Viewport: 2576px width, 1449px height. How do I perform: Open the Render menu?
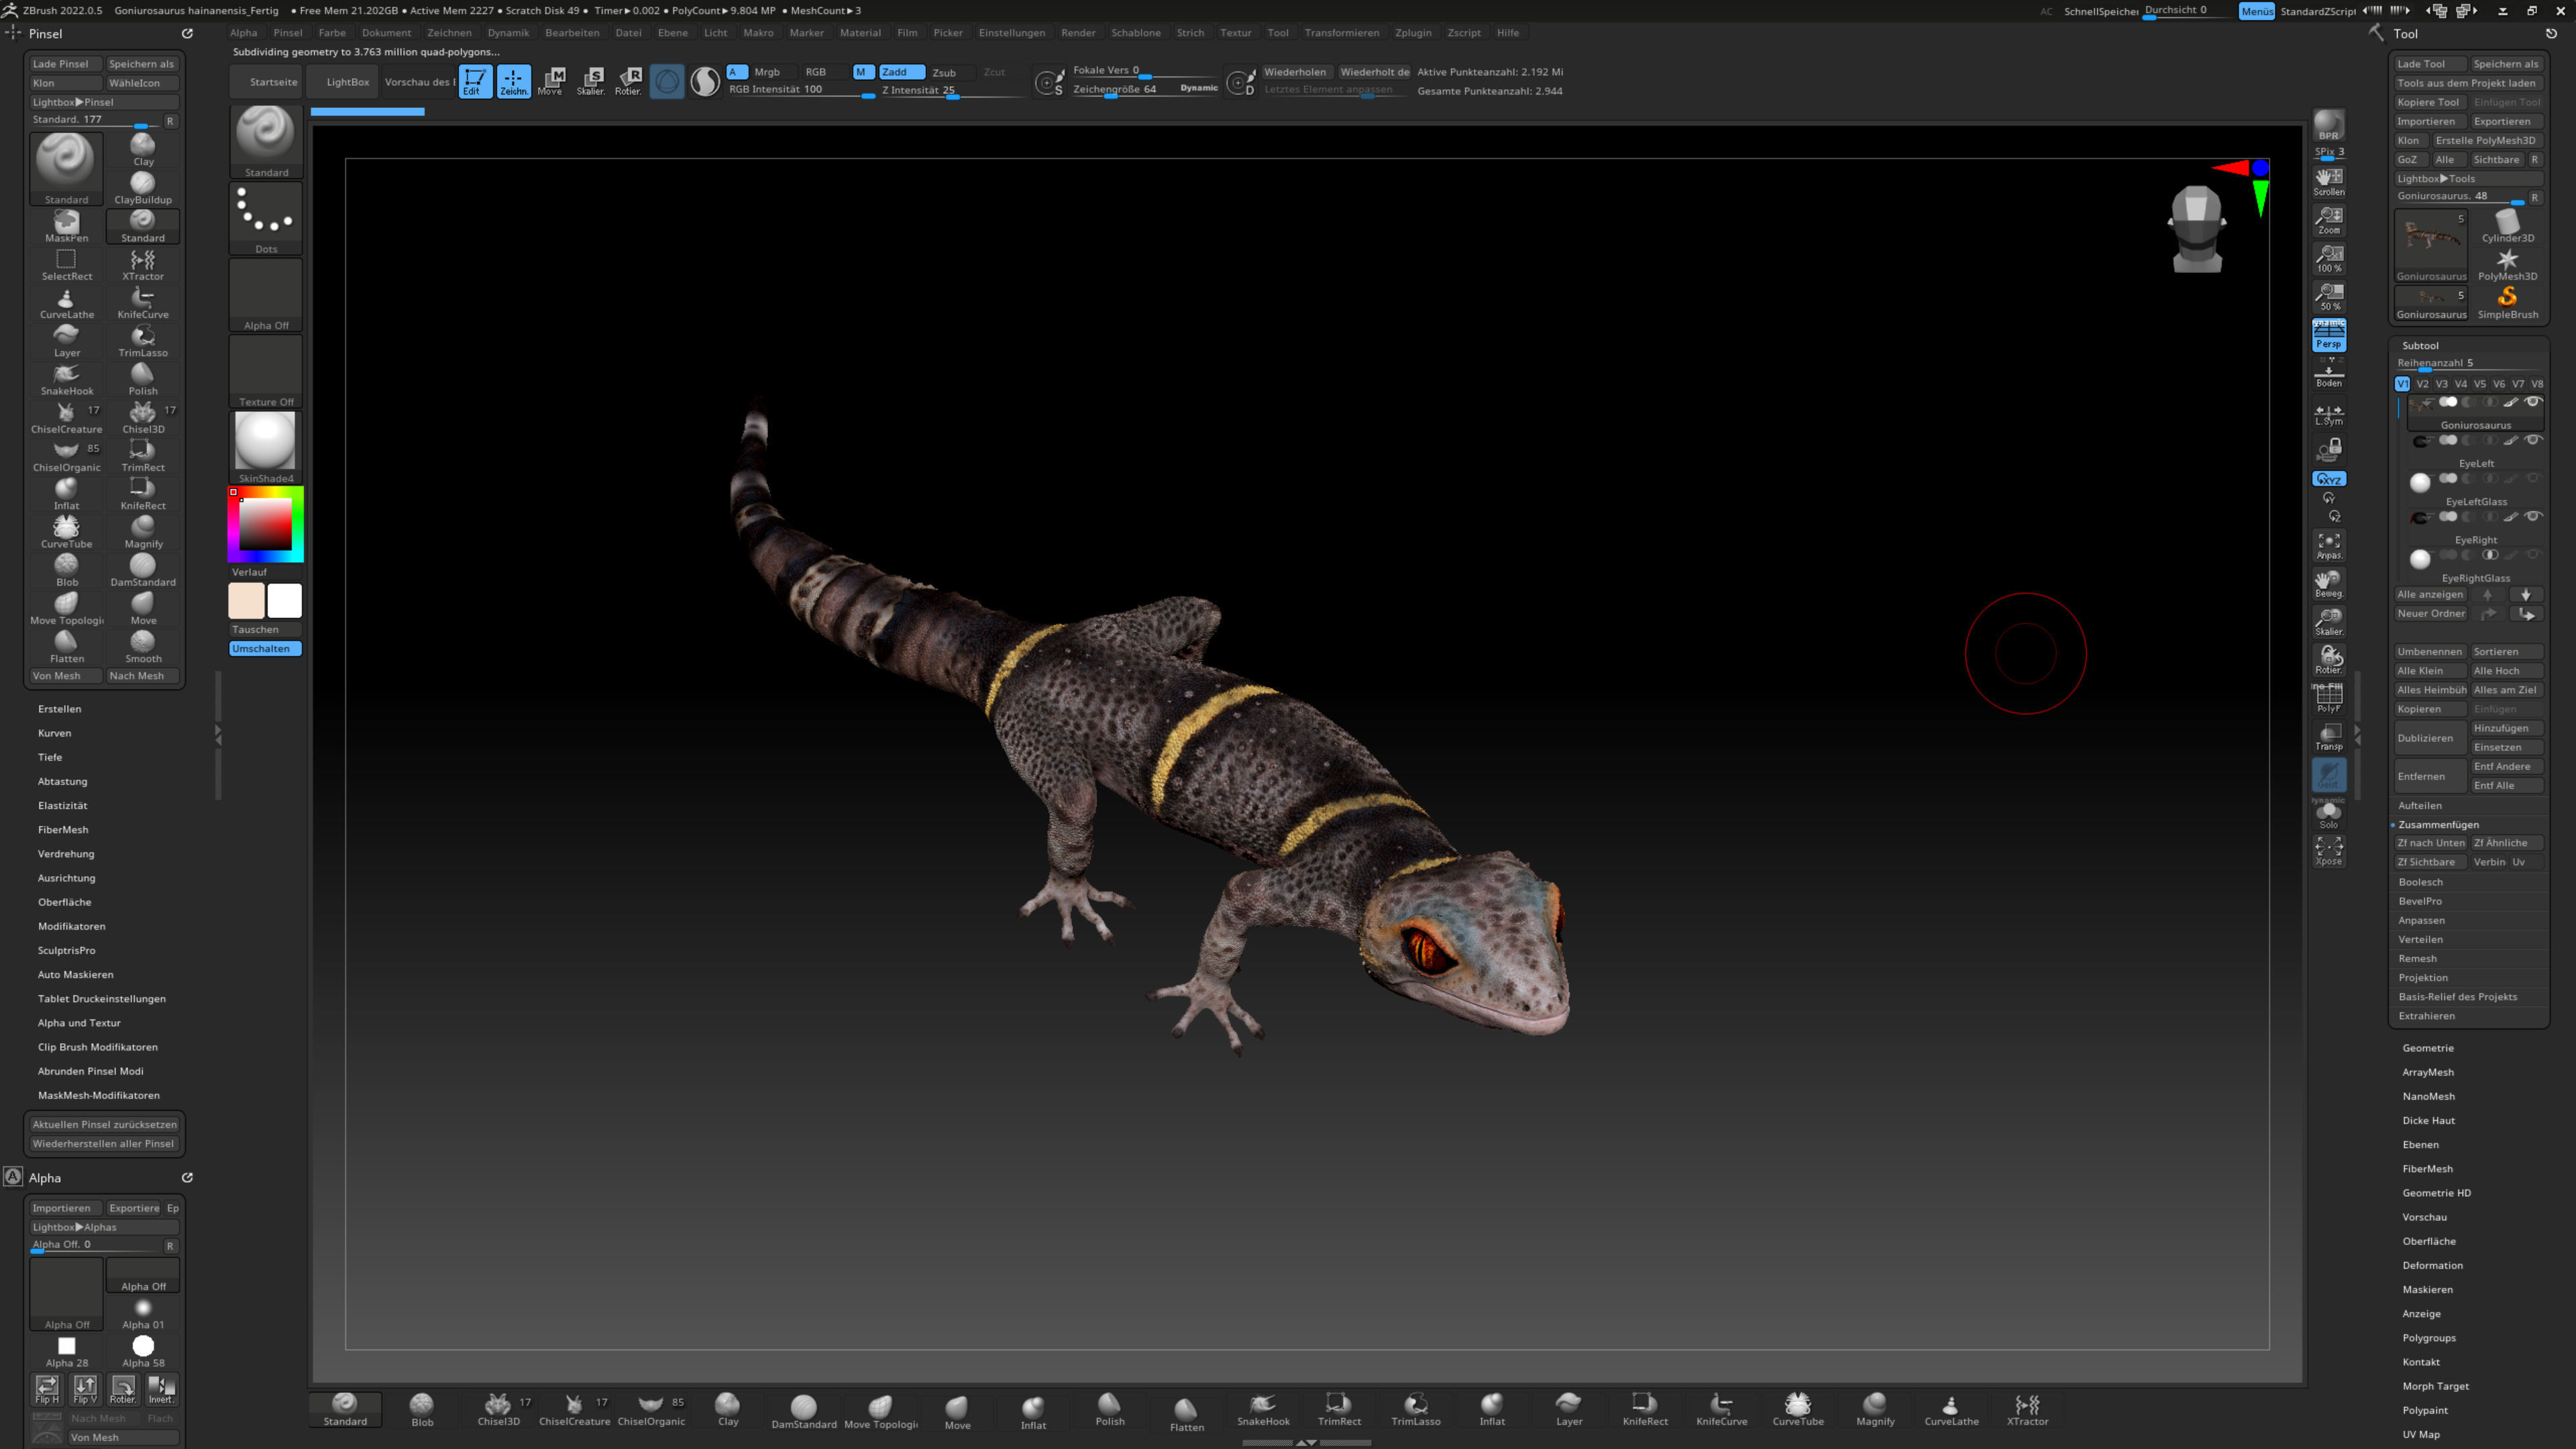coord(1077,33)
